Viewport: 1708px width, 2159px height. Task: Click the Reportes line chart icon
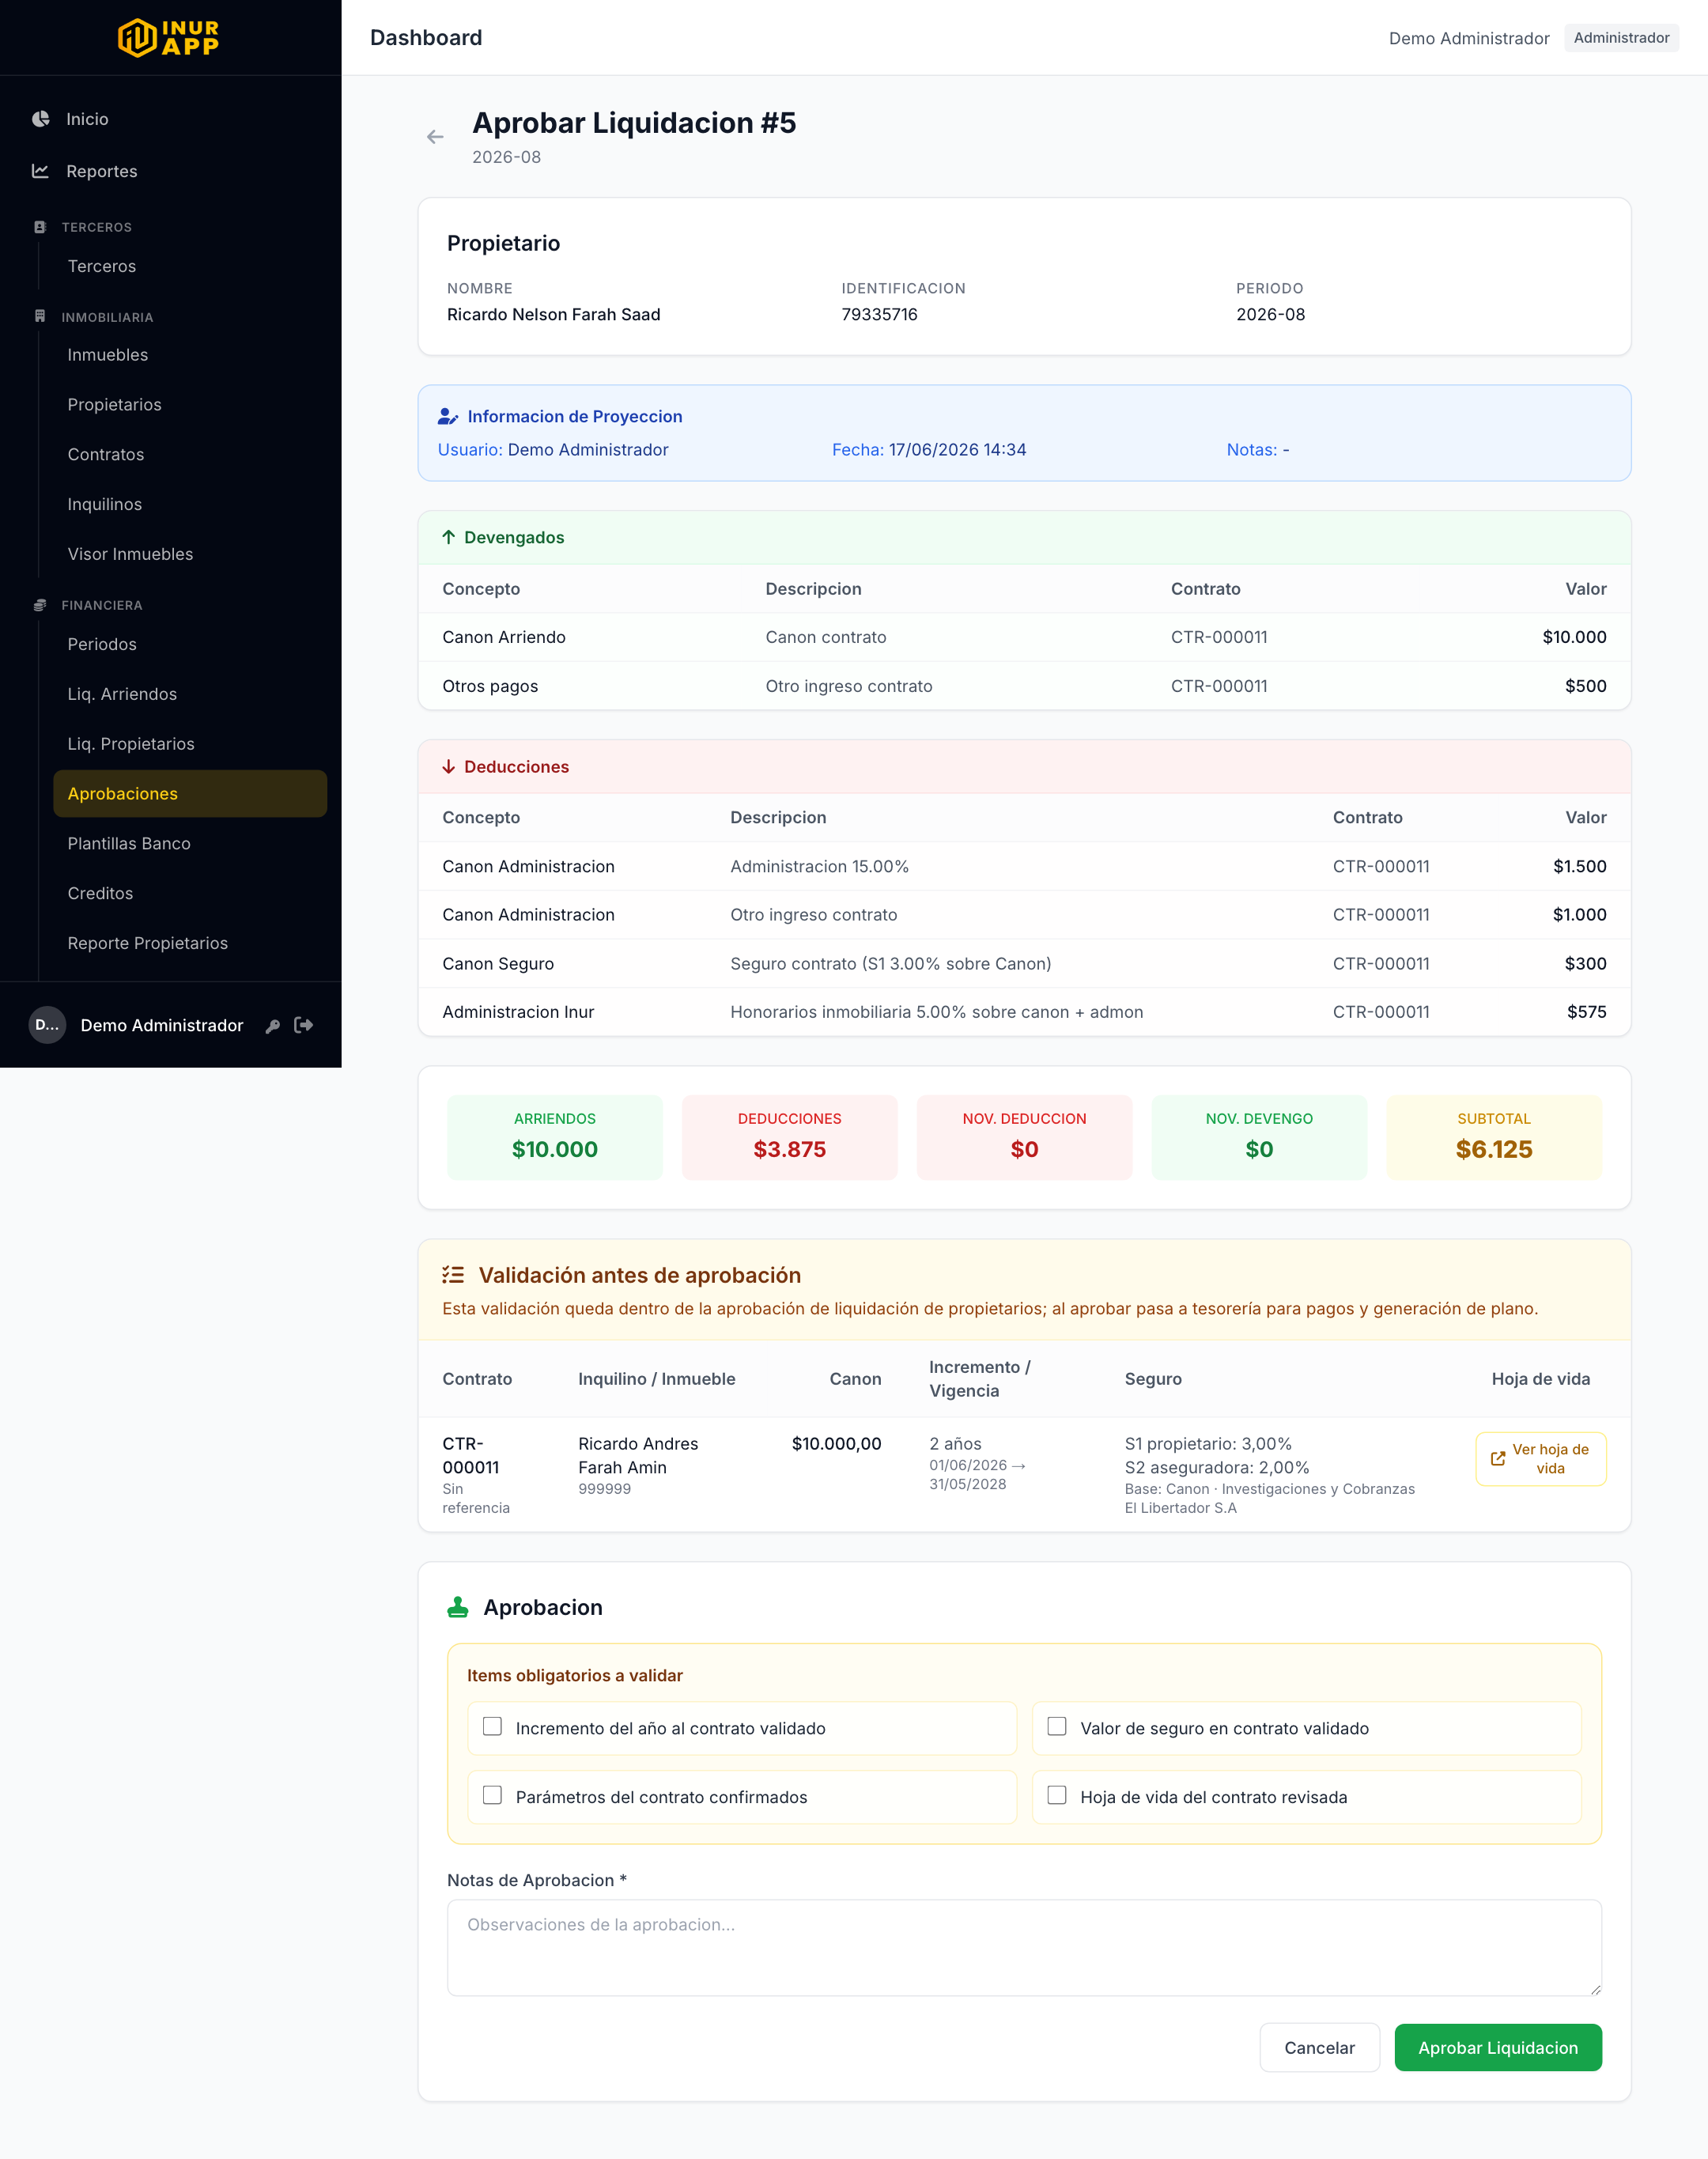(41, 171)
